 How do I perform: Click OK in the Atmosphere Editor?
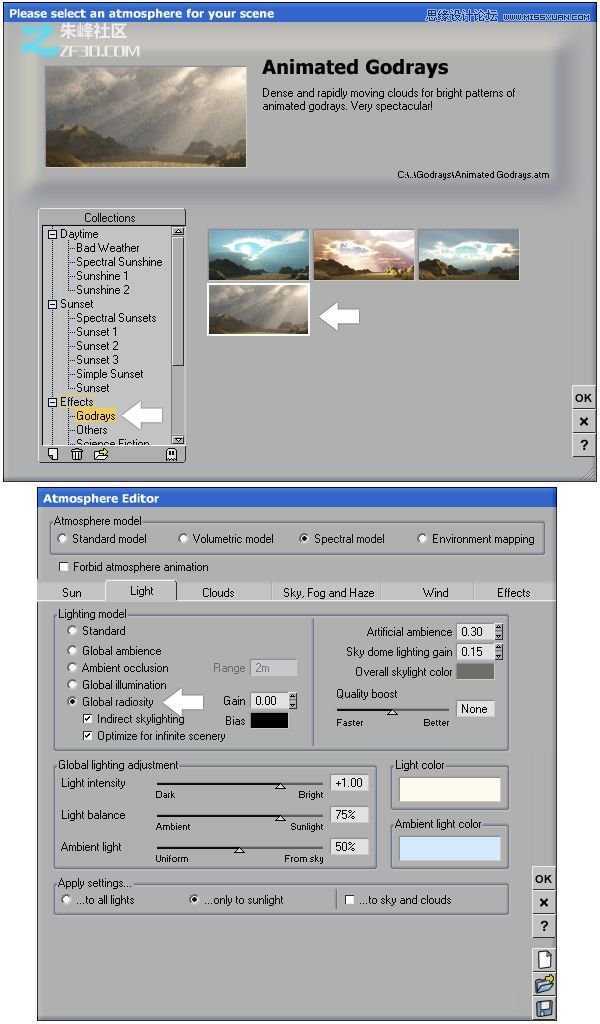(x=543, y=879)
